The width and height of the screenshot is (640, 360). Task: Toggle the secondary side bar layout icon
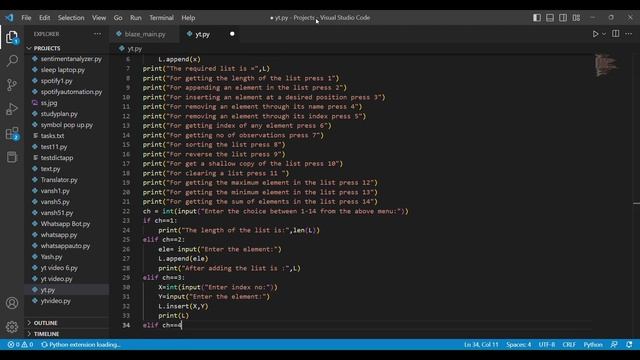[563, 18]
